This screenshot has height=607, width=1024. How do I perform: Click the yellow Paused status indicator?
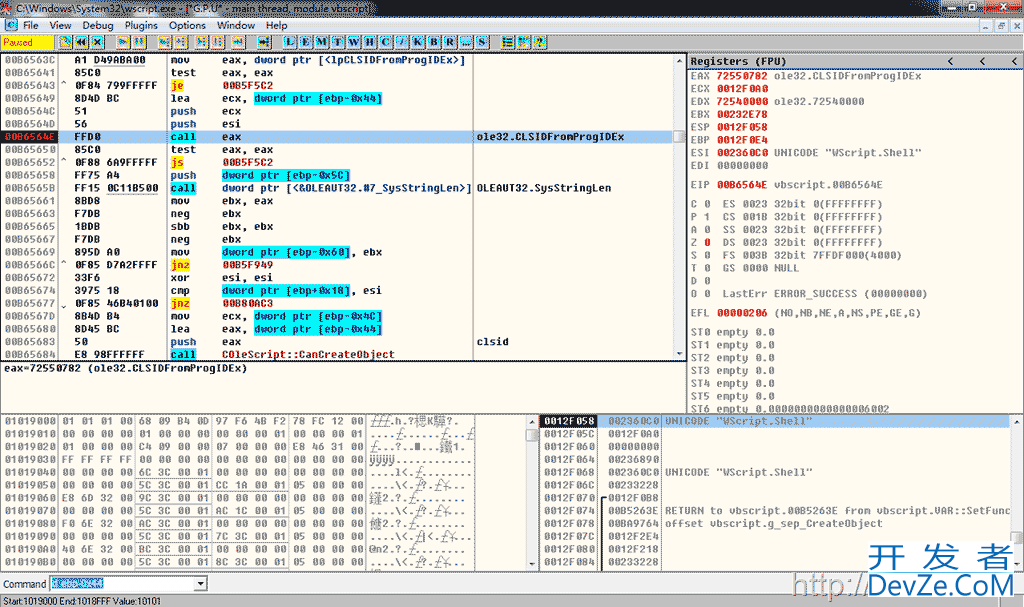click(x=27, y=42)
